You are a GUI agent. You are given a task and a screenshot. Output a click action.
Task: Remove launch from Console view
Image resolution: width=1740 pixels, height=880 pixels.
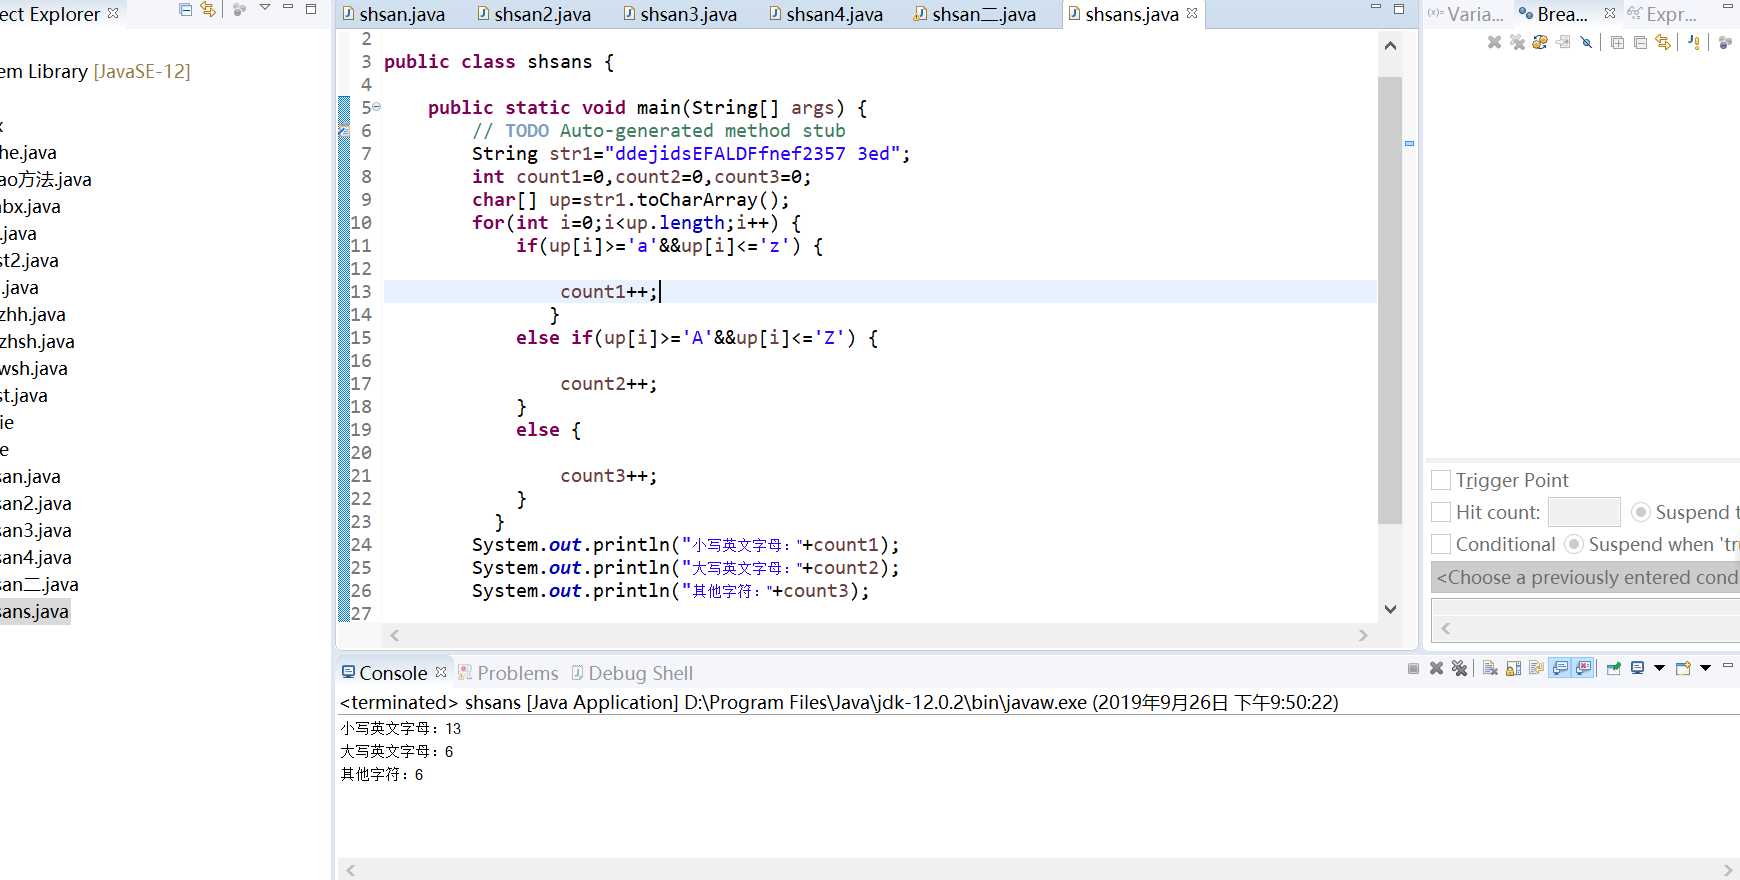point(1436,668)
